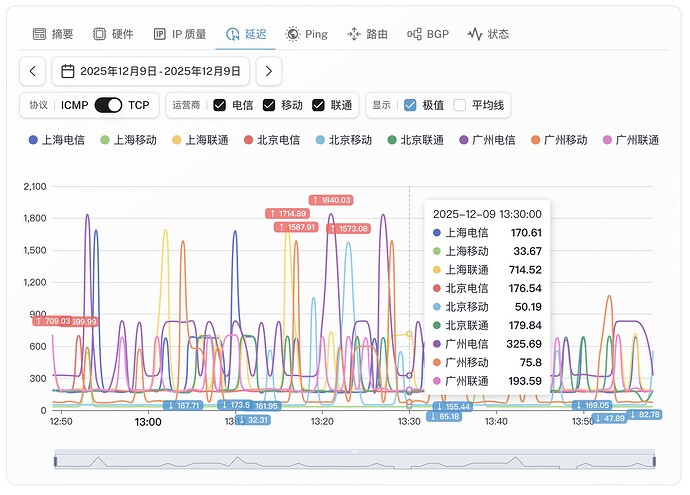Click the 155.44 min value marker
The image size is (690, 495).
(453, 407)
